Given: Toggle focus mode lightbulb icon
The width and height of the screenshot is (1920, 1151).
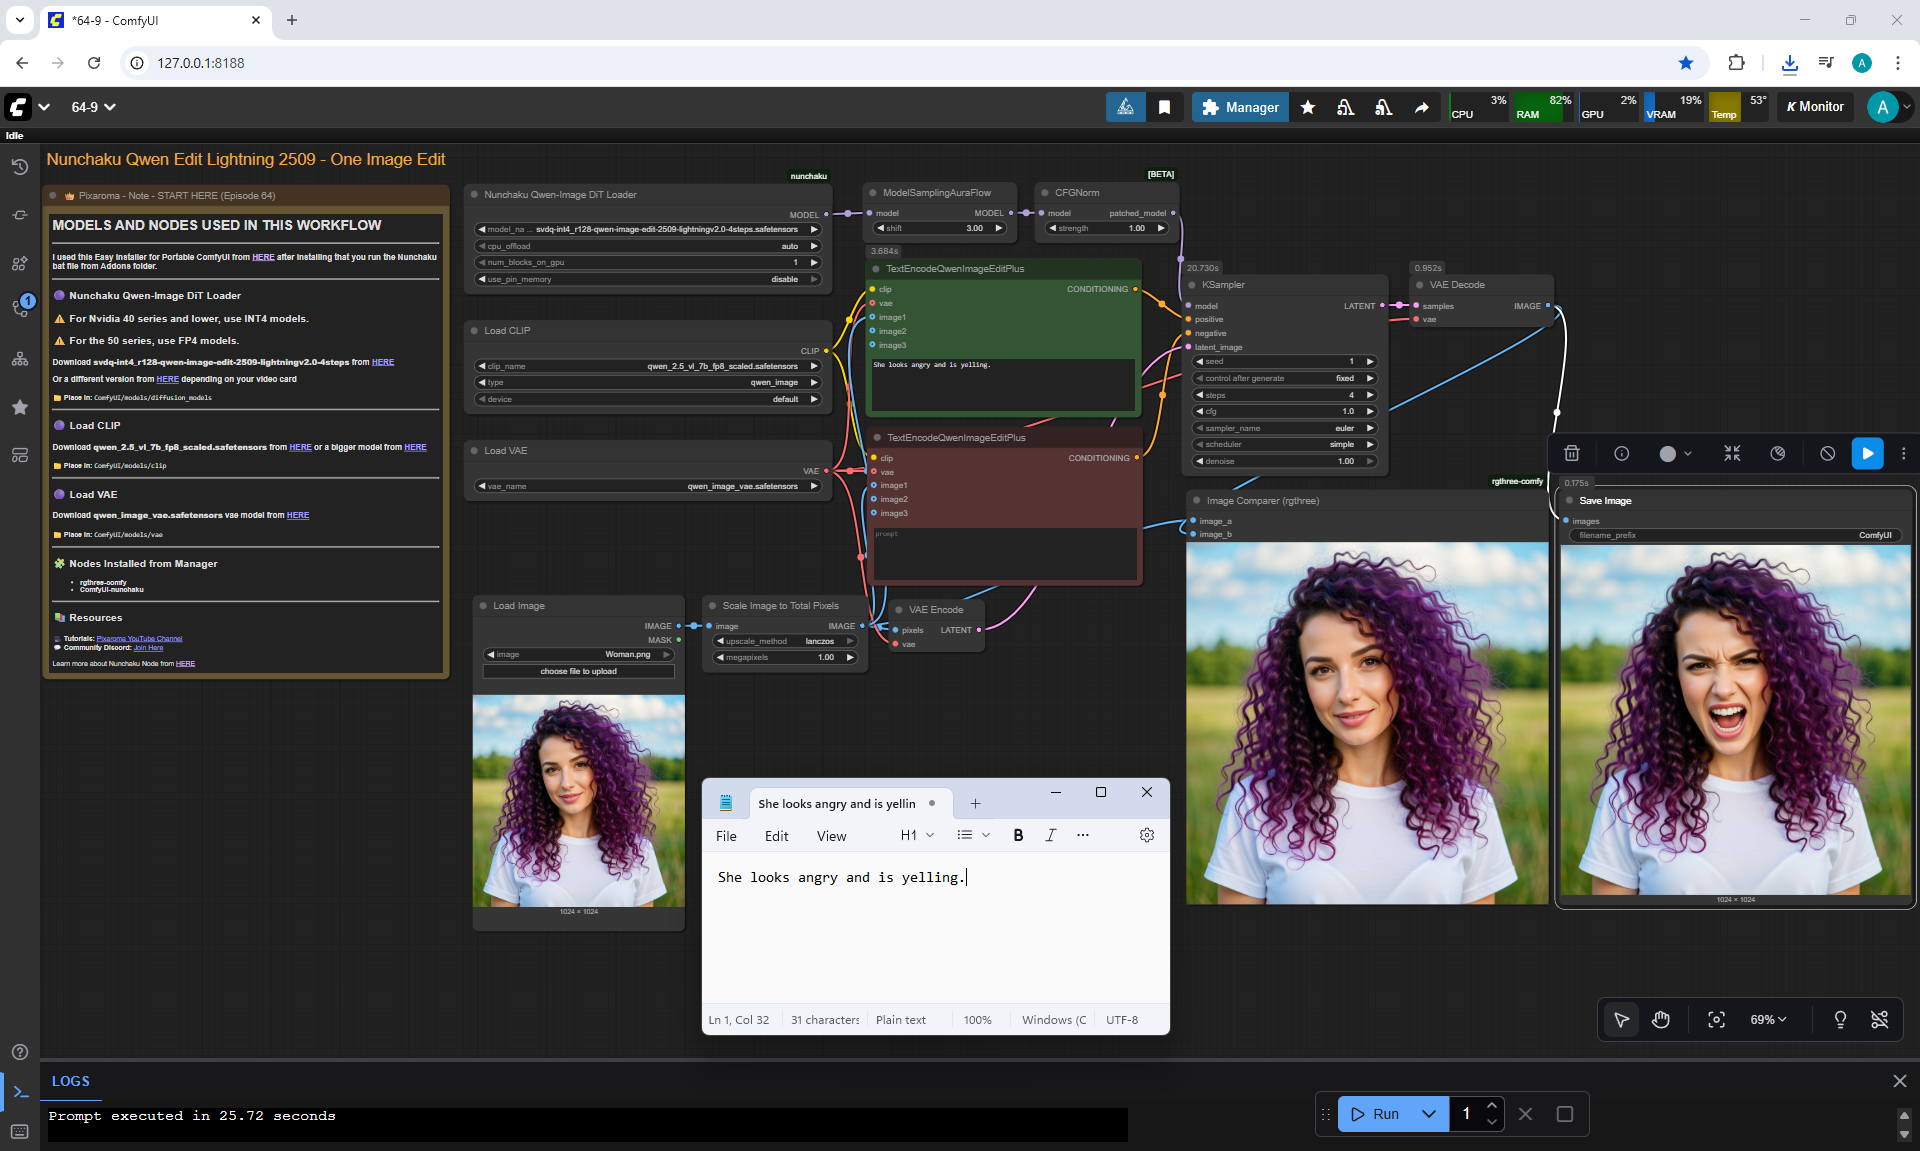Looking at the screenshot, I should pos(1840,1019).
